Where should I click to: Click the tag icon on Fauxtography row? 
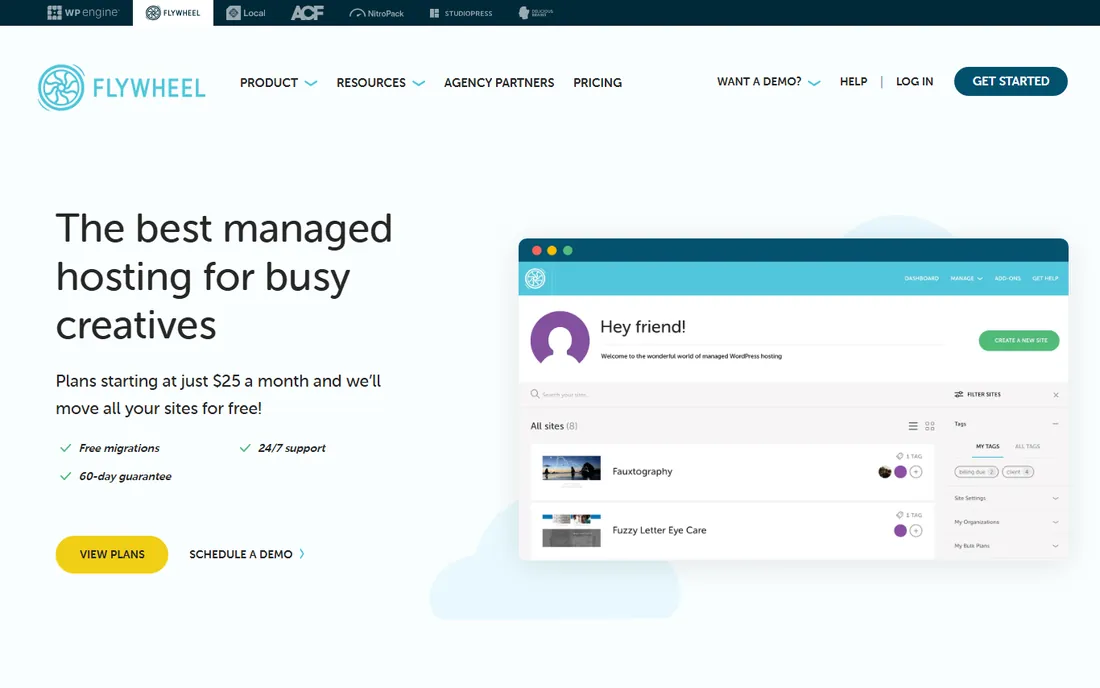point(900,456)
